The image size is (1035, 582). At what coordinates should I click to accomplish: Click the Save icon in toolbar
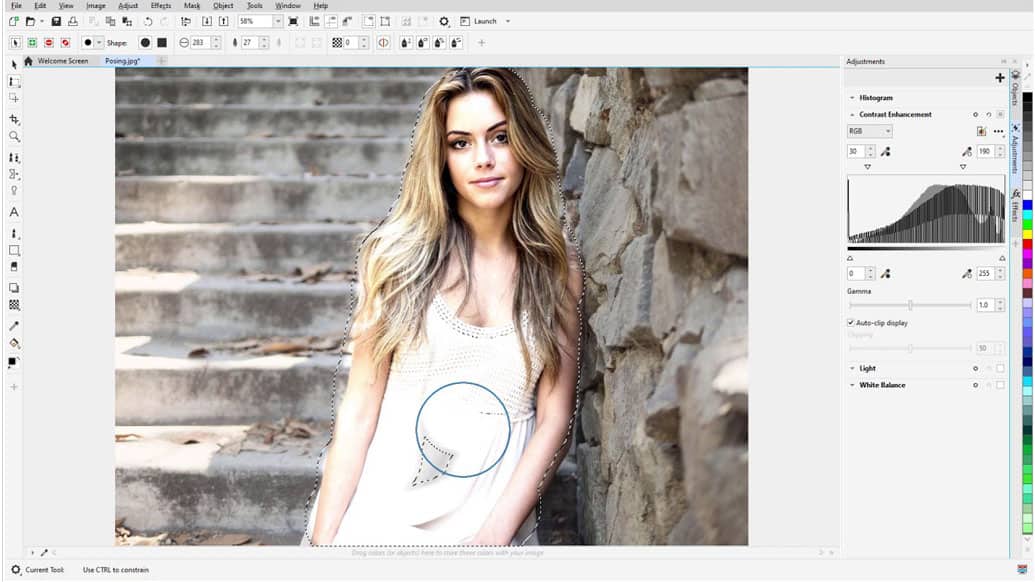[56, 21]
